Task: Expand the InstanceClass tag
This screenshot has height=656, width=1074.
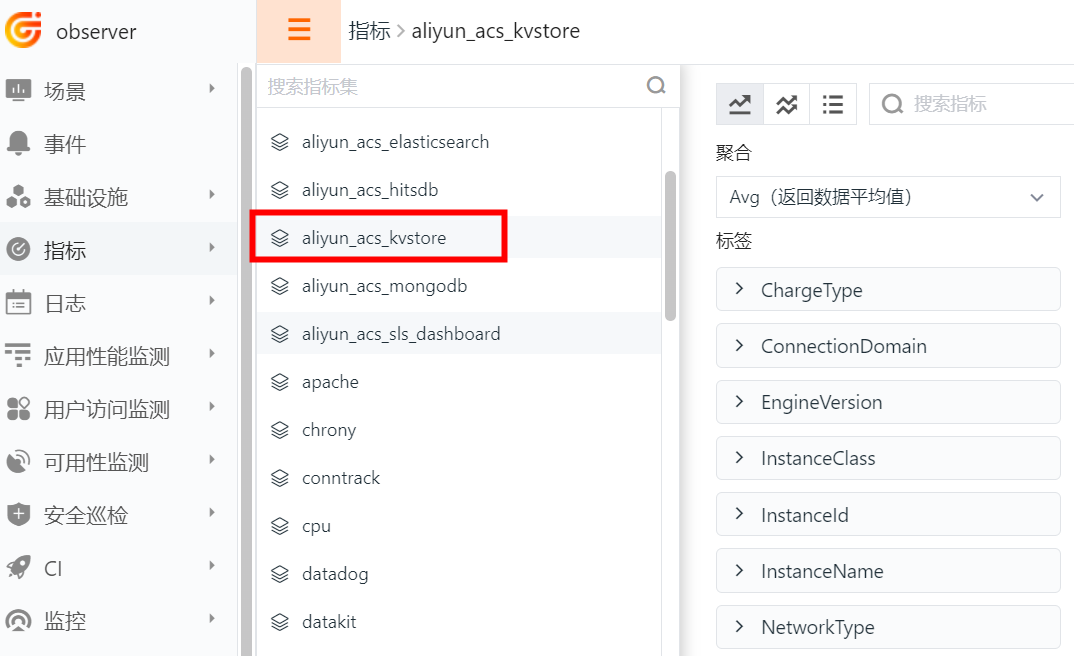Action: 888,458
